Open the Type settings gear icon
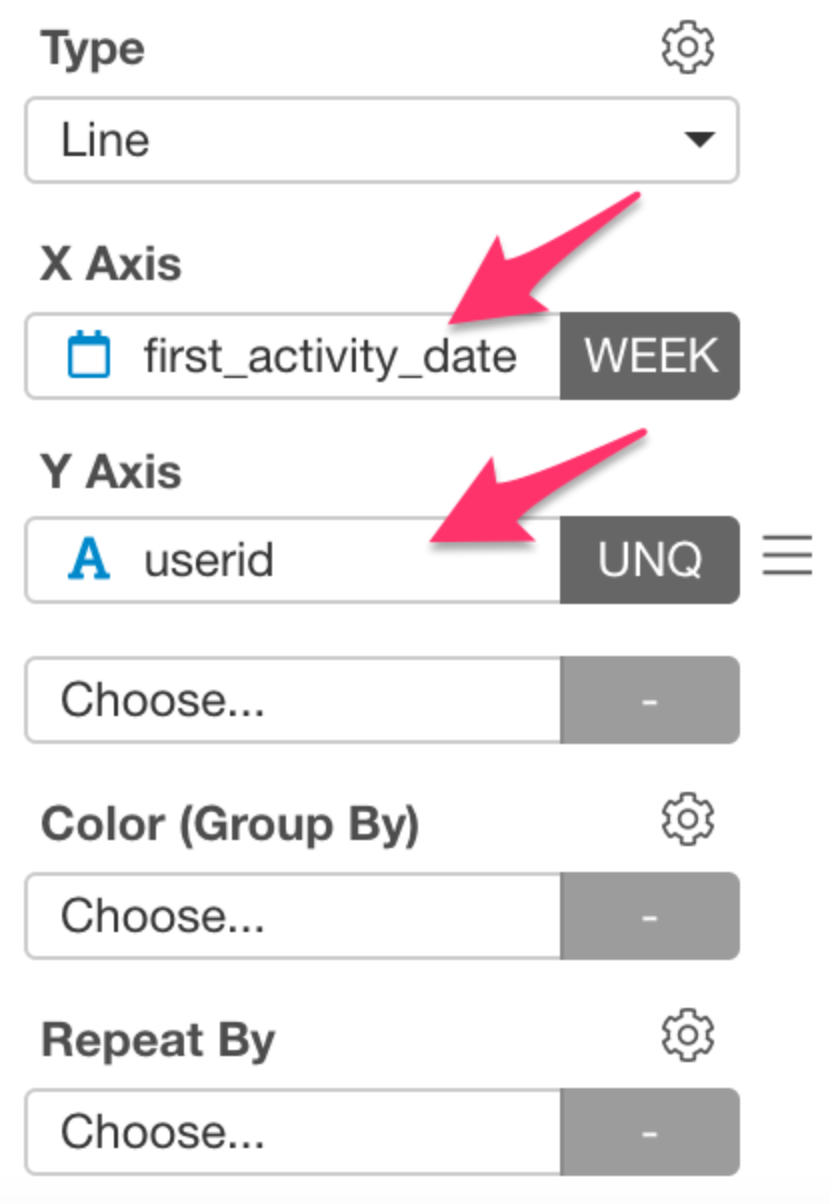 click(x=688, y=47)
